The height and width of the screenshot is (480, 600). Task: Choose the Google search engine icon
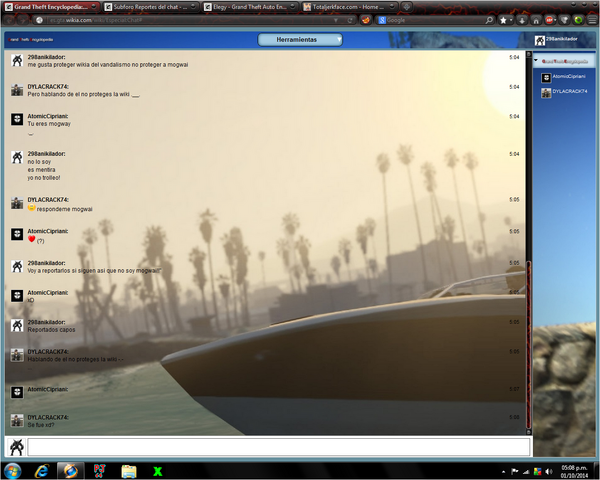(382, 20)
